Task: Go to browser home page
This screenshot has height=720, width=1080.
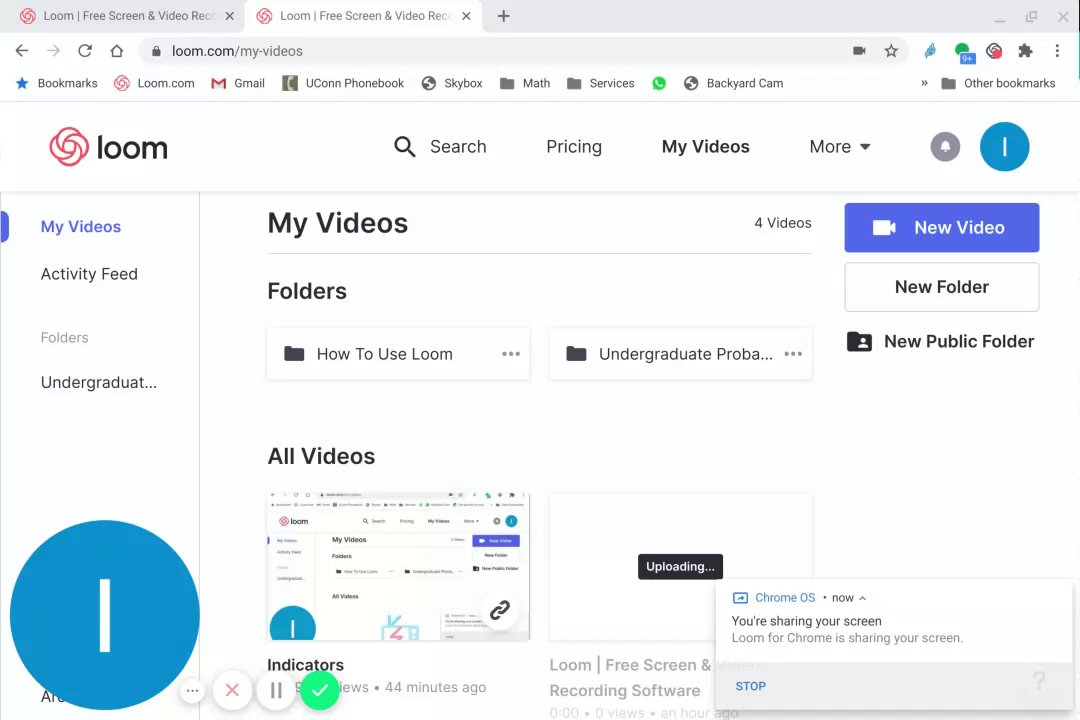Action: [x=116, y=51]
